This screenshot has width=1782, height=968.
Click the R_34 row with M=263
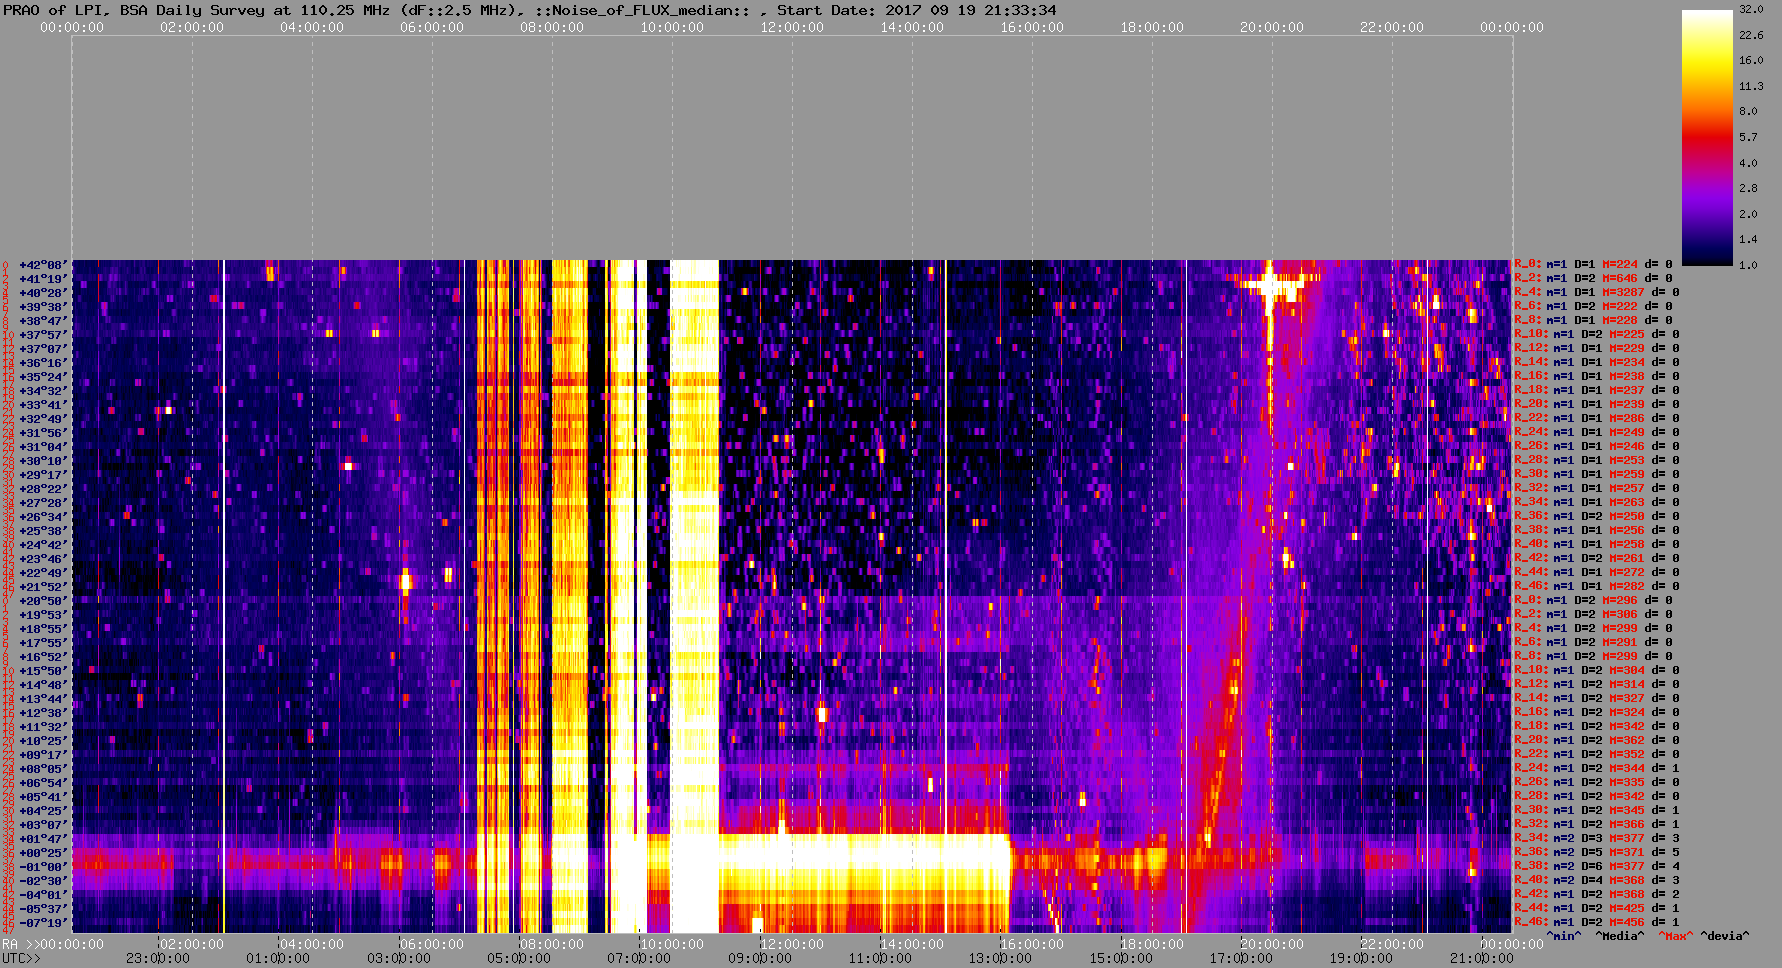point(1597,503)
